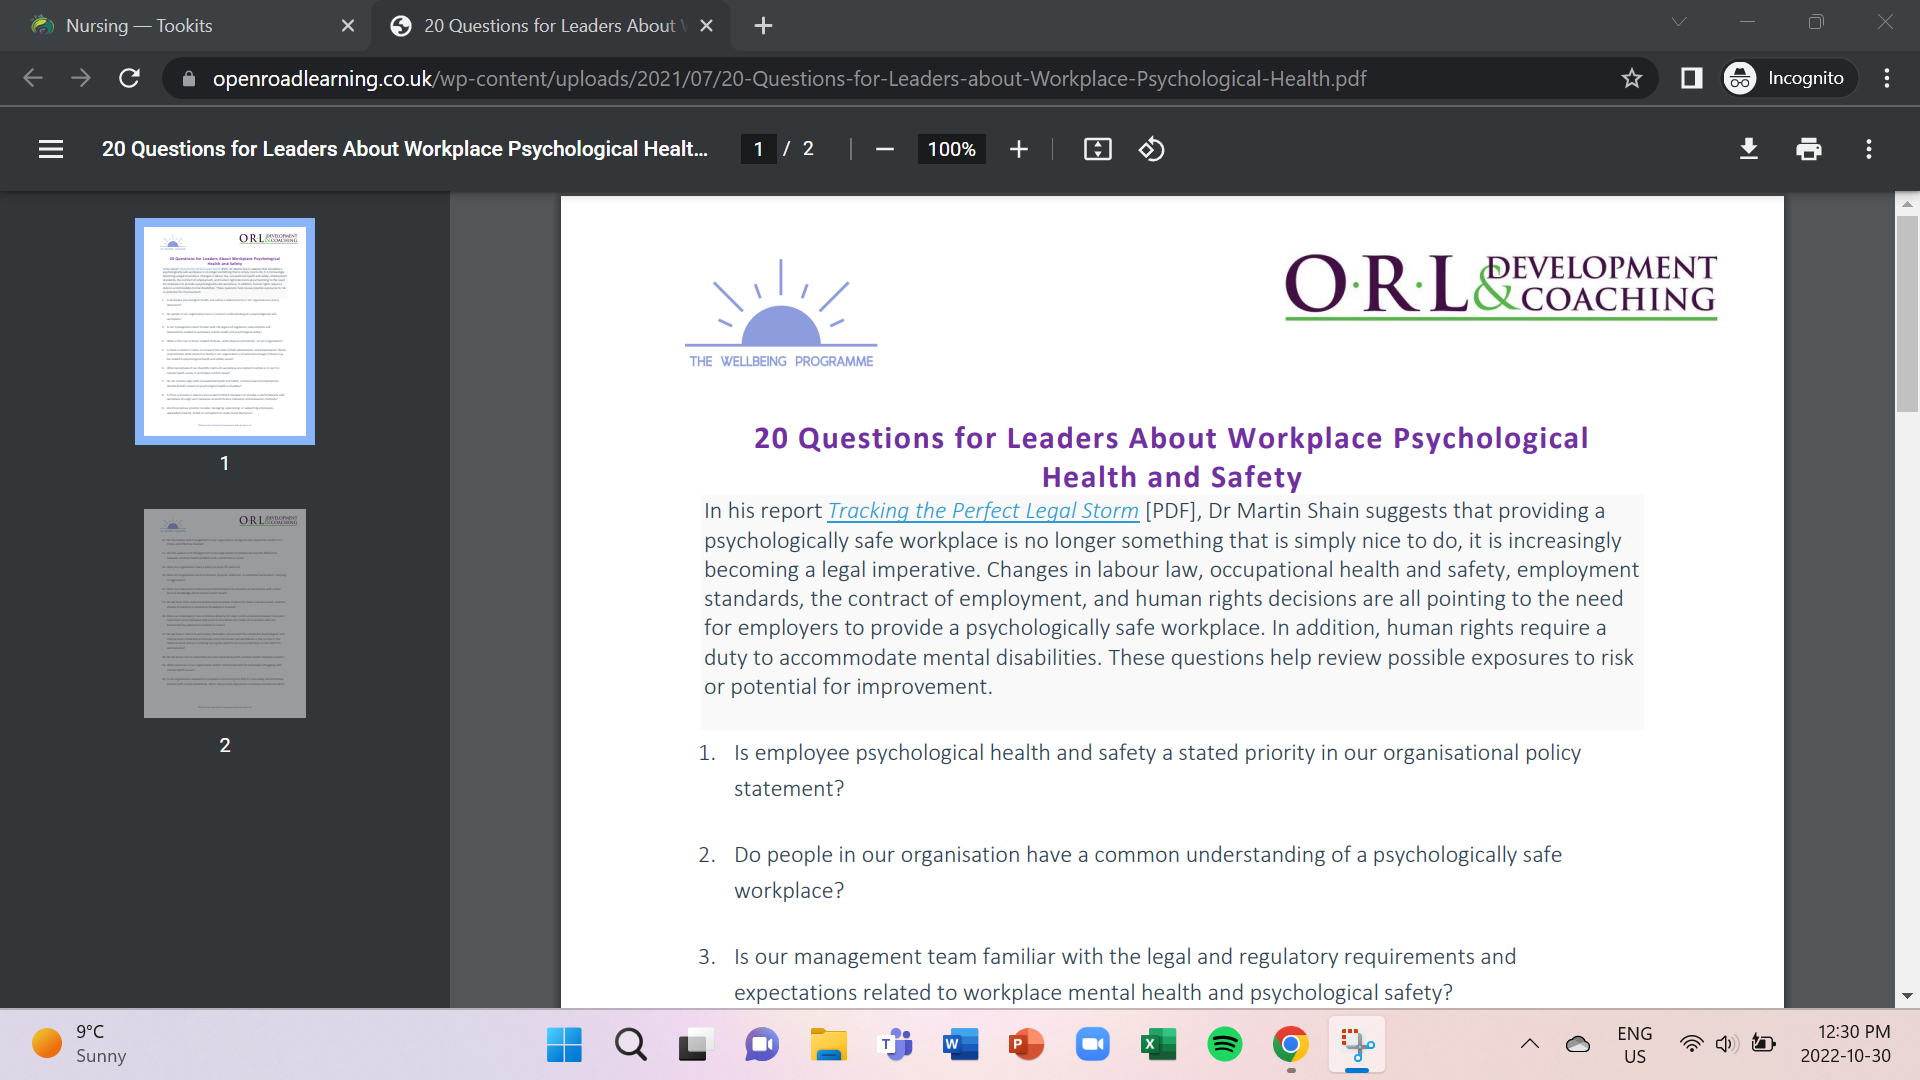Print the PDF document

point(1808,149)
